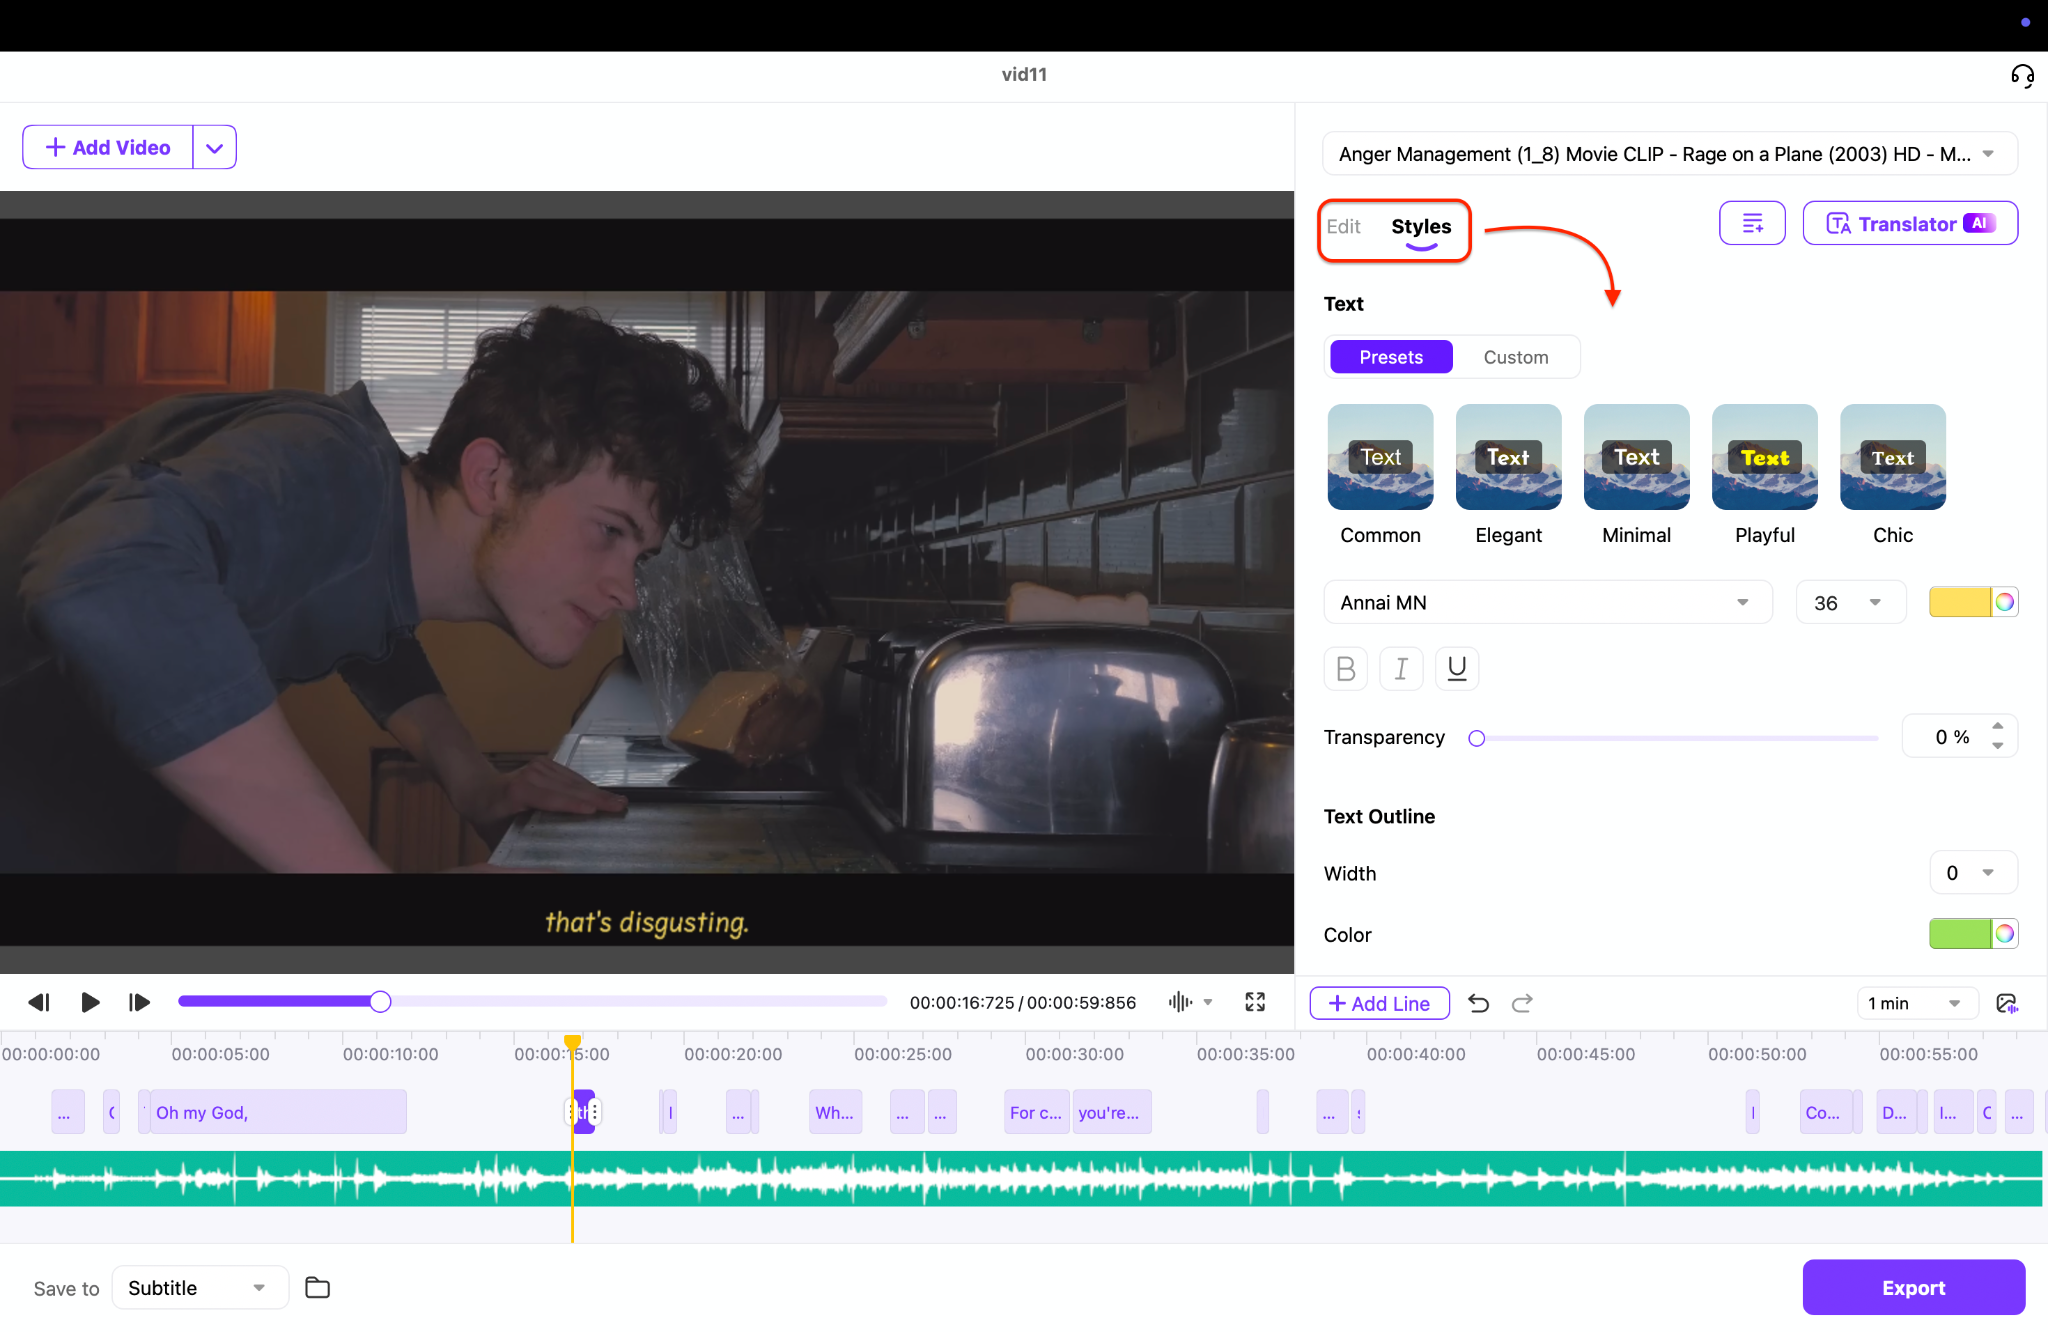The image size is (2048, 1332).
Task: Switch to the Edit tab
Action: tap(1343, 227)
